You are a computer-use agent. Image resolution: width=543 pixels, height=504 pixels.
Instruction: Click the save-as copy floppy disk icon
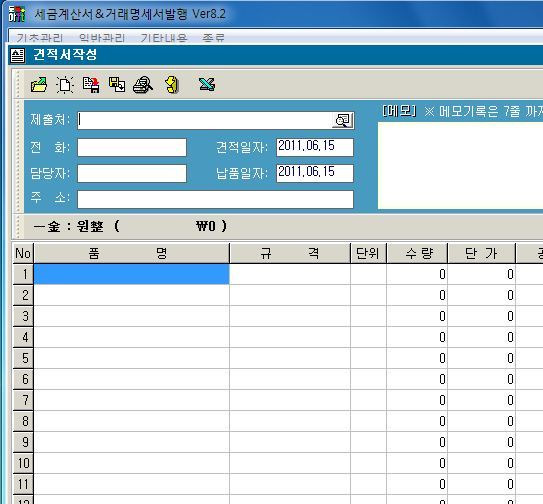117,85
